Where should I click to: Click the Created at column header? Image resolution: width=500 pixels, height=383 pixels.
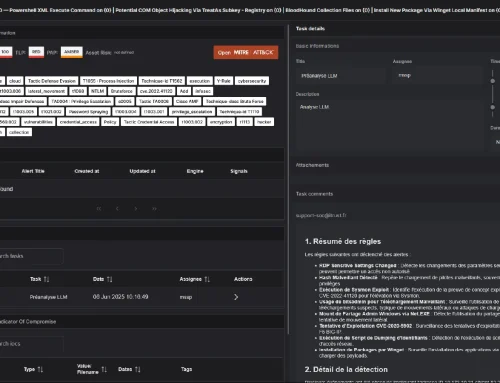87,171
